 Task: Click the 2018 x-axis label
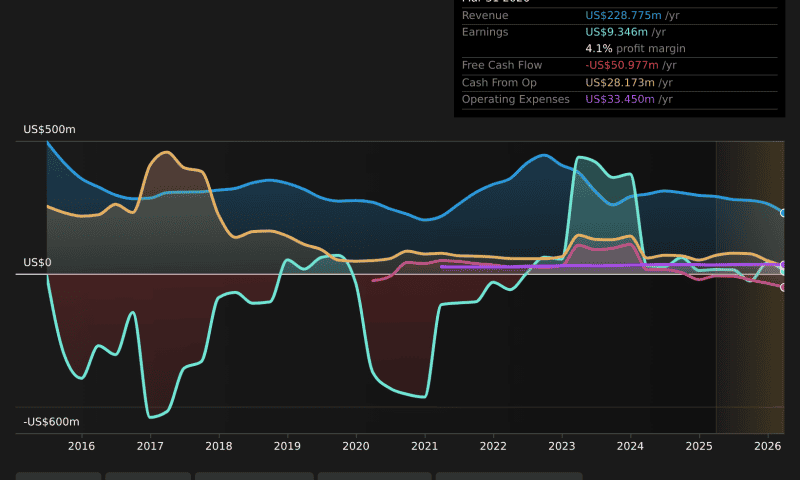219,446
